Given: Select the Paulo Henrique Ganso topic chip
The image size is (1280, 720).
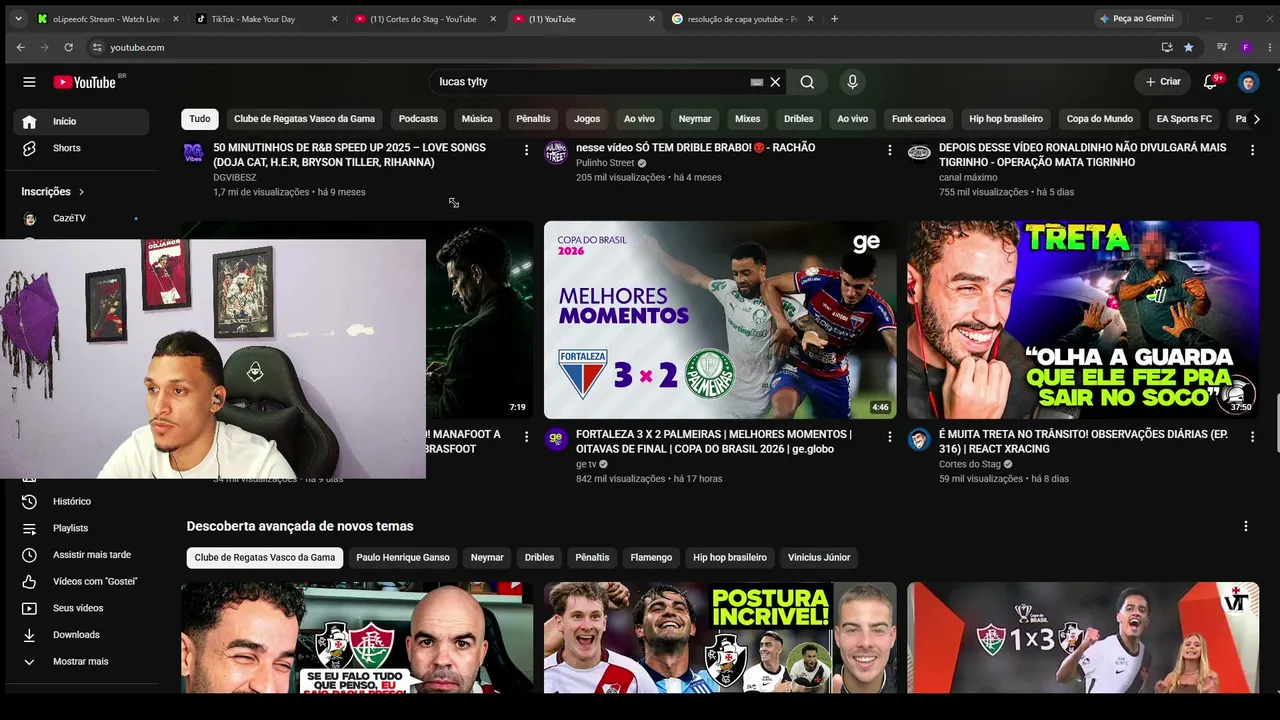Looking at the screenshot, I should 403,558.
